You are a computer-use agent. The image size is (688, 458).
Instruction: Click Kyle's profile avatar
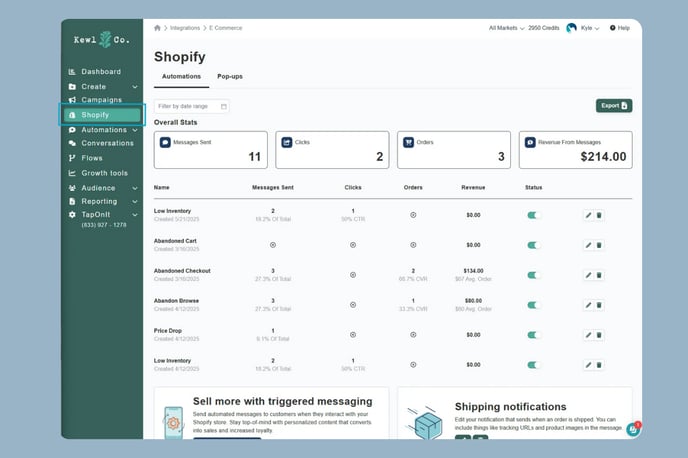(x=571, y=28)
